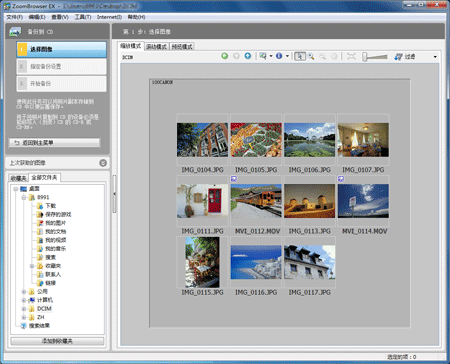This screenshot has height=364, width=450.
Task: Select the zoom in magnifier tool
Action: coord(311,56)
